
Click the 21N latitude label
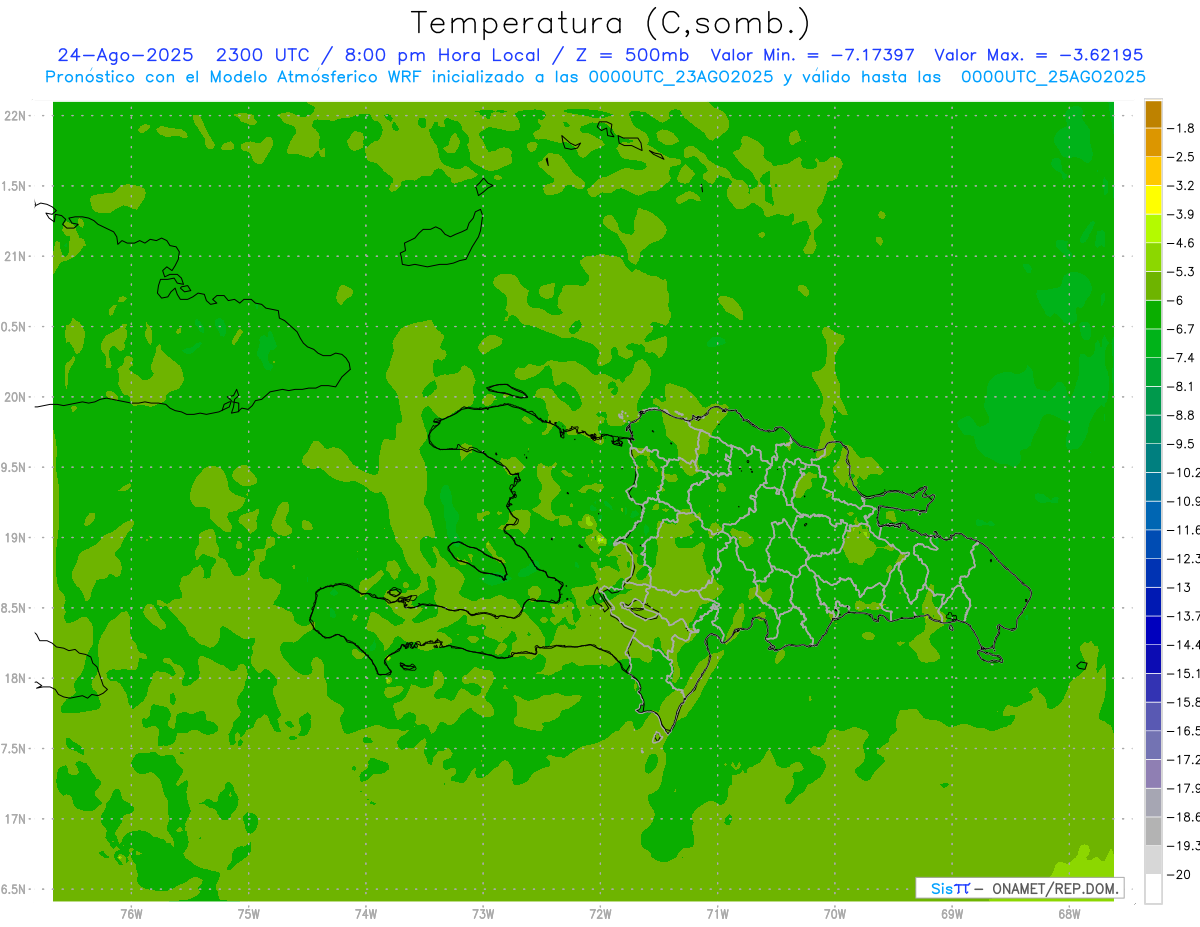point(15,257)
